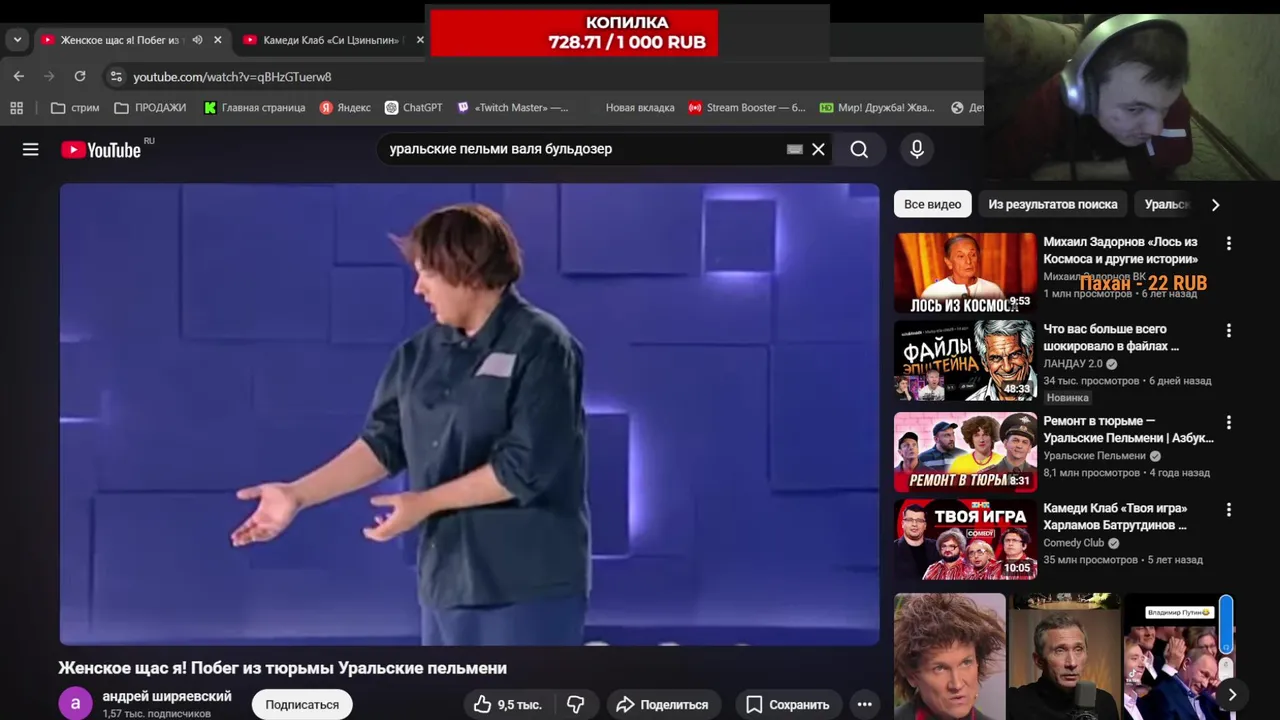Open options menu for 'Твоя игра' video

click(x=1228, y=509)
